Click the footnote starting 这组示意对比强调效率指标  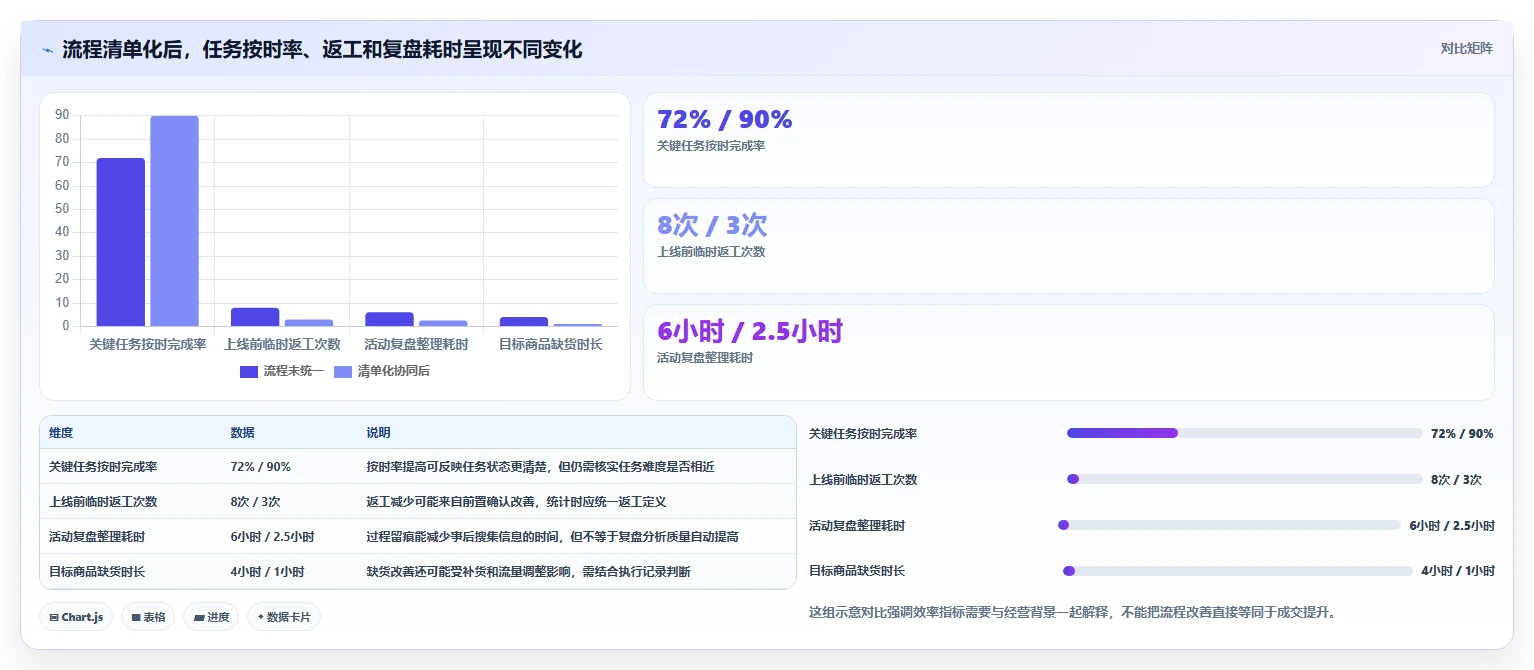point(1072,612)
